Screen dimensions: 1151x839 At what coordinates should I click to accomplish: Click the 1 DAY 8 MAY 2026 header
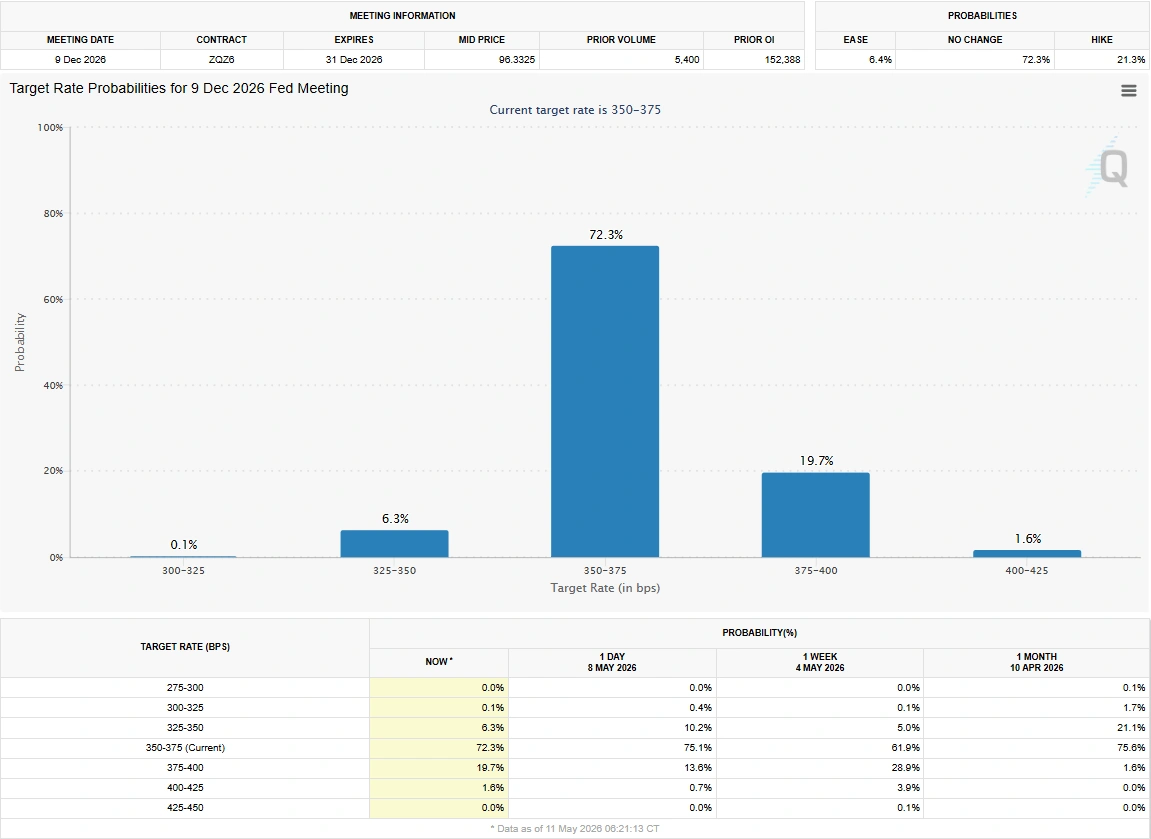pos(612,662)
